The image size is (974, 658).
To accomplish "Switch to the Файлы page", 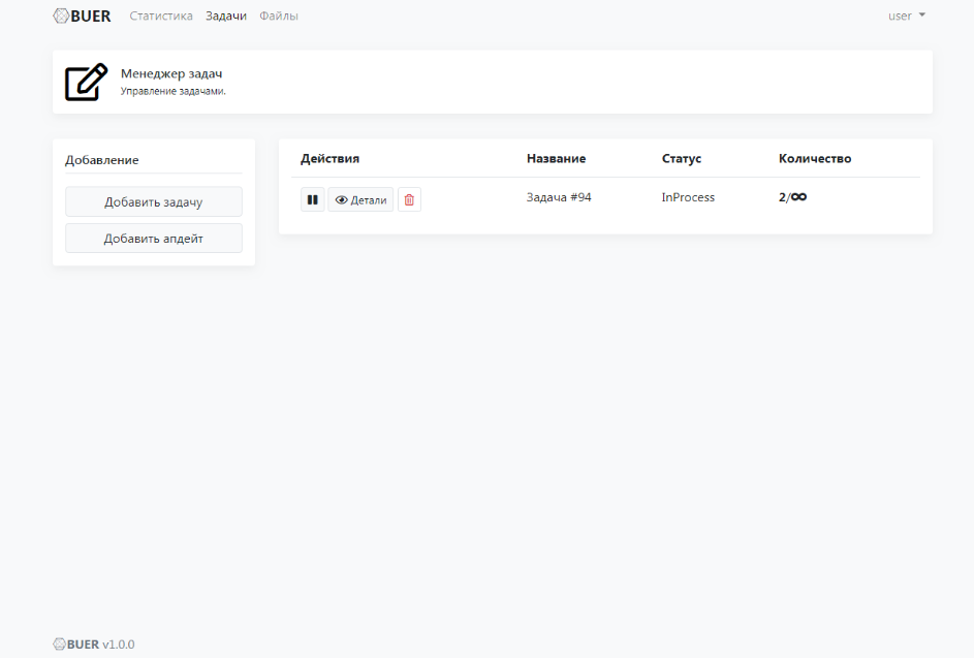I will tap(278, 16).
